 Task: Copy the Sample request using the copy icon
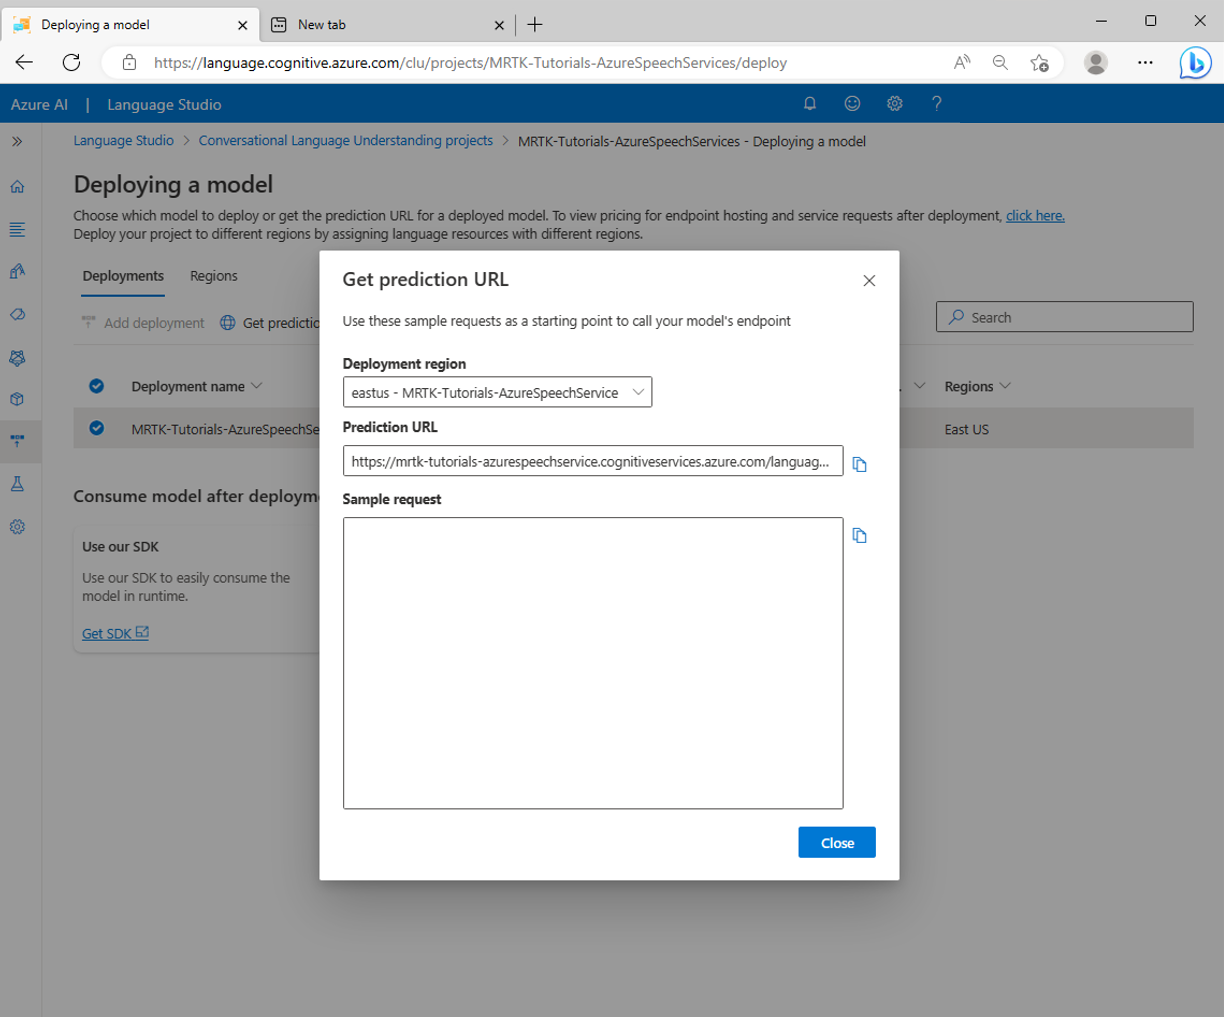click(x=859, y=535)
